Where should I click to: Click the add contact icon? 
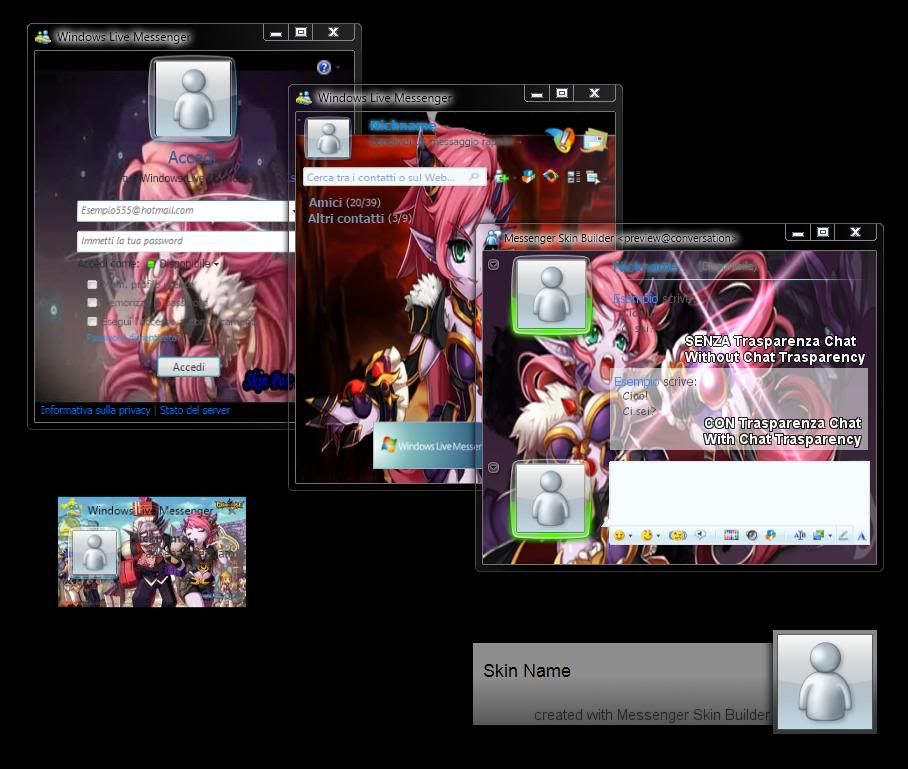[x=502, y=177]
